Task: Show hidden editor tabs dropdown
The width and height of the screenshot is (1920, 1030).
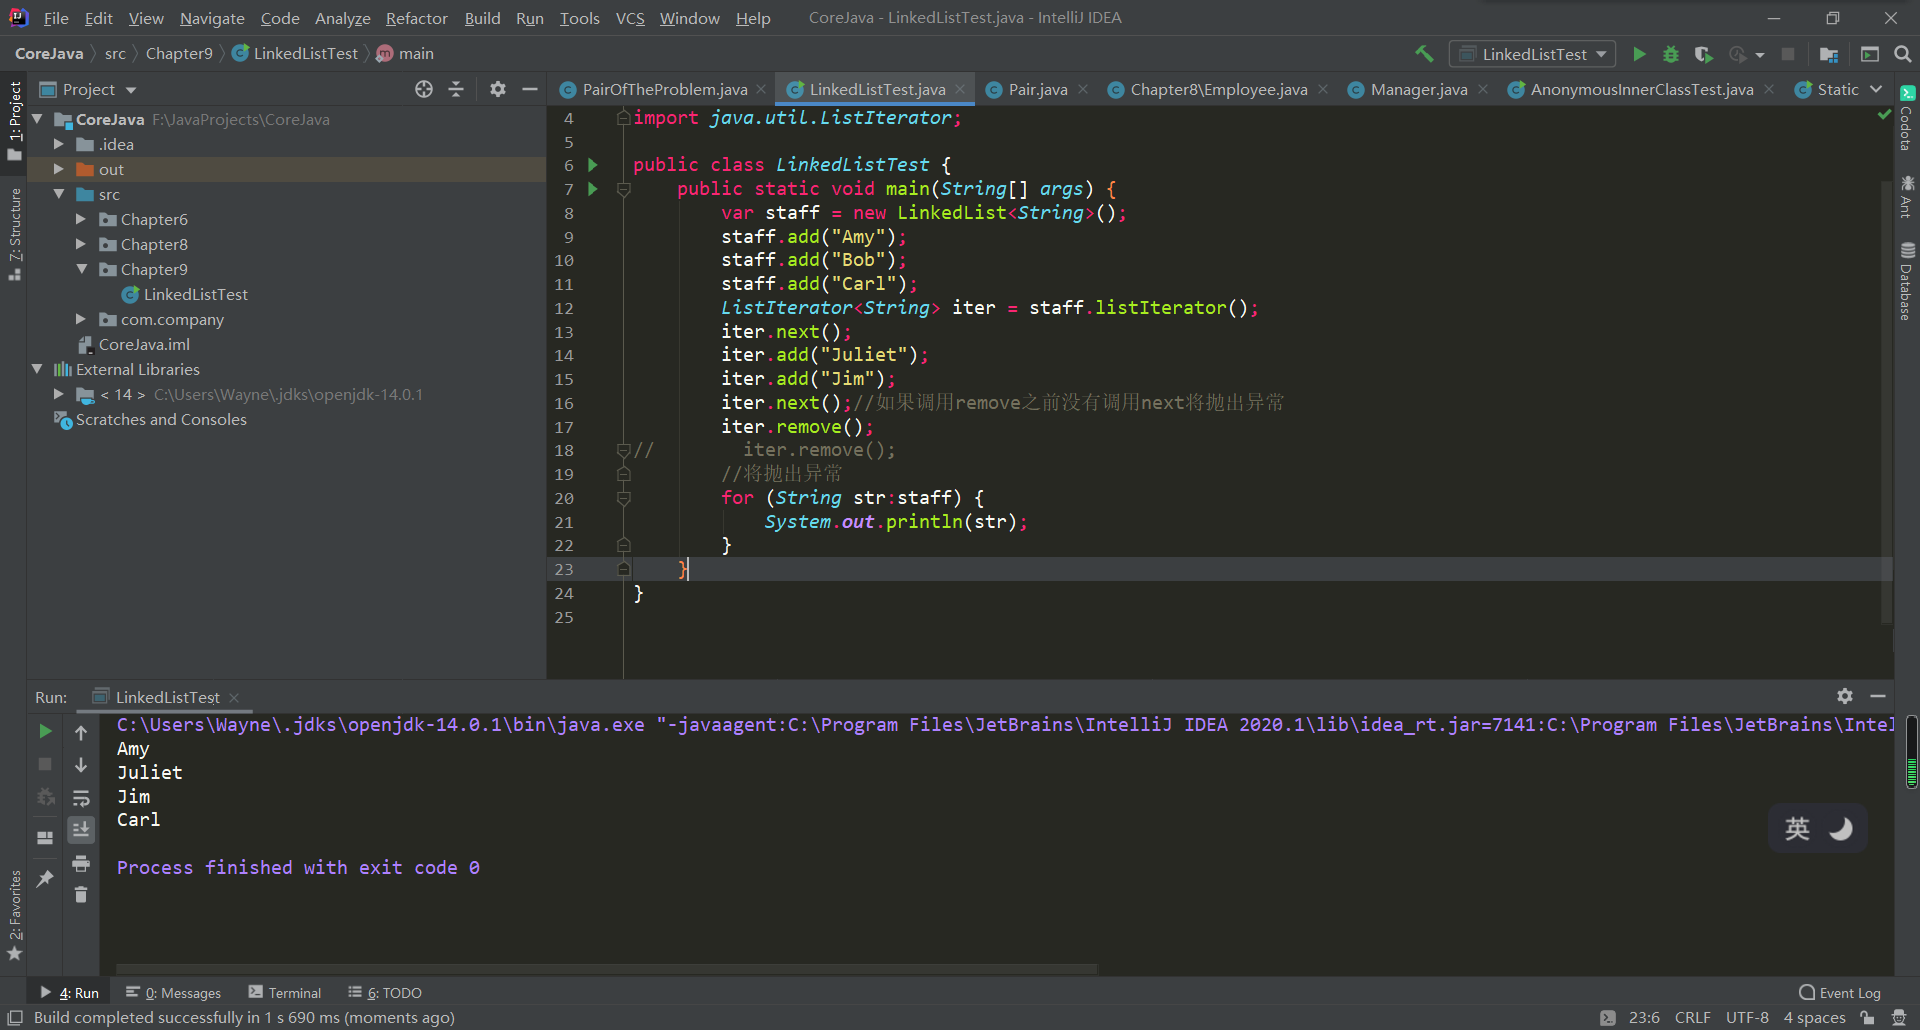Action: pyautogui.click(x=1876, y=89)
